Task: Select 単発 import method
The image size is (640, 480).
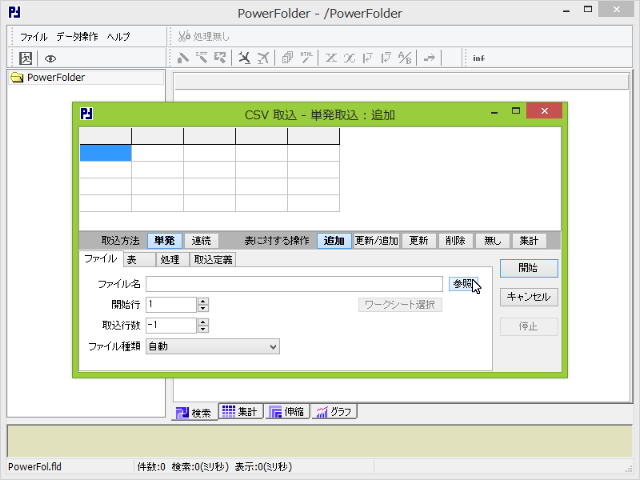Action: 164,240
